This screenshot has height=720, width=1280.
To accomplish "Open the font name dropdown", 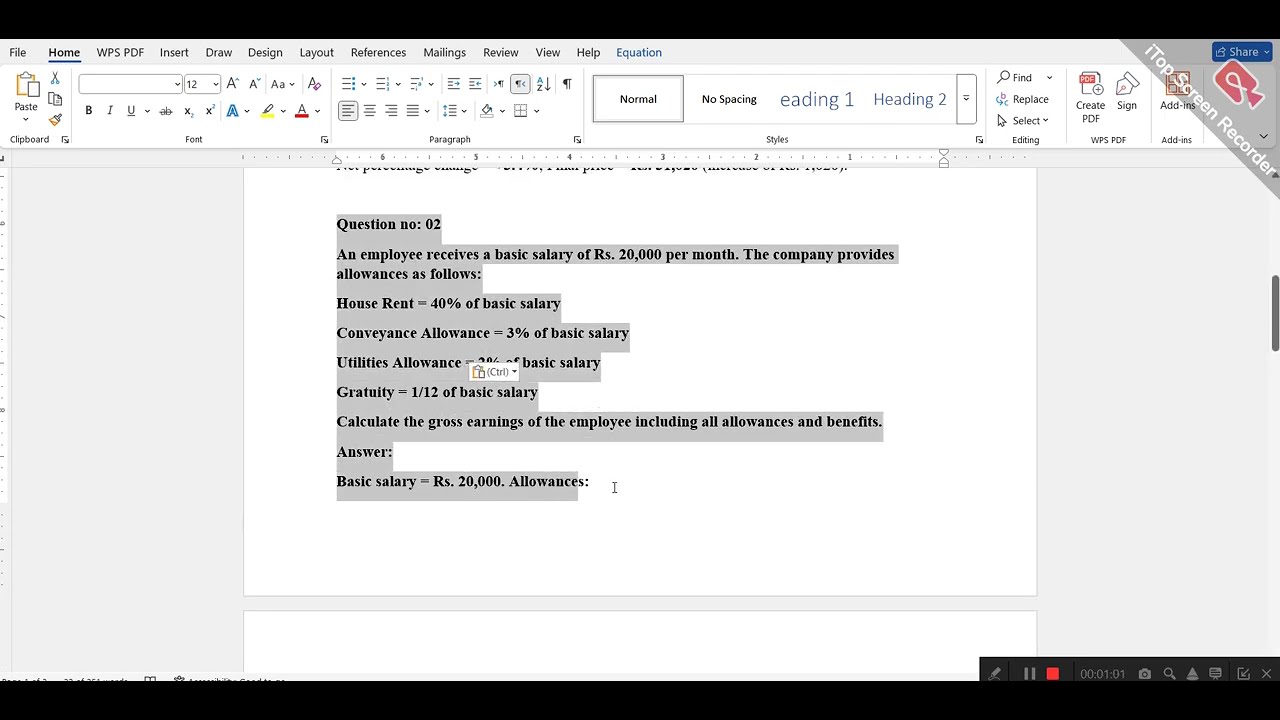I will (177, 85).
